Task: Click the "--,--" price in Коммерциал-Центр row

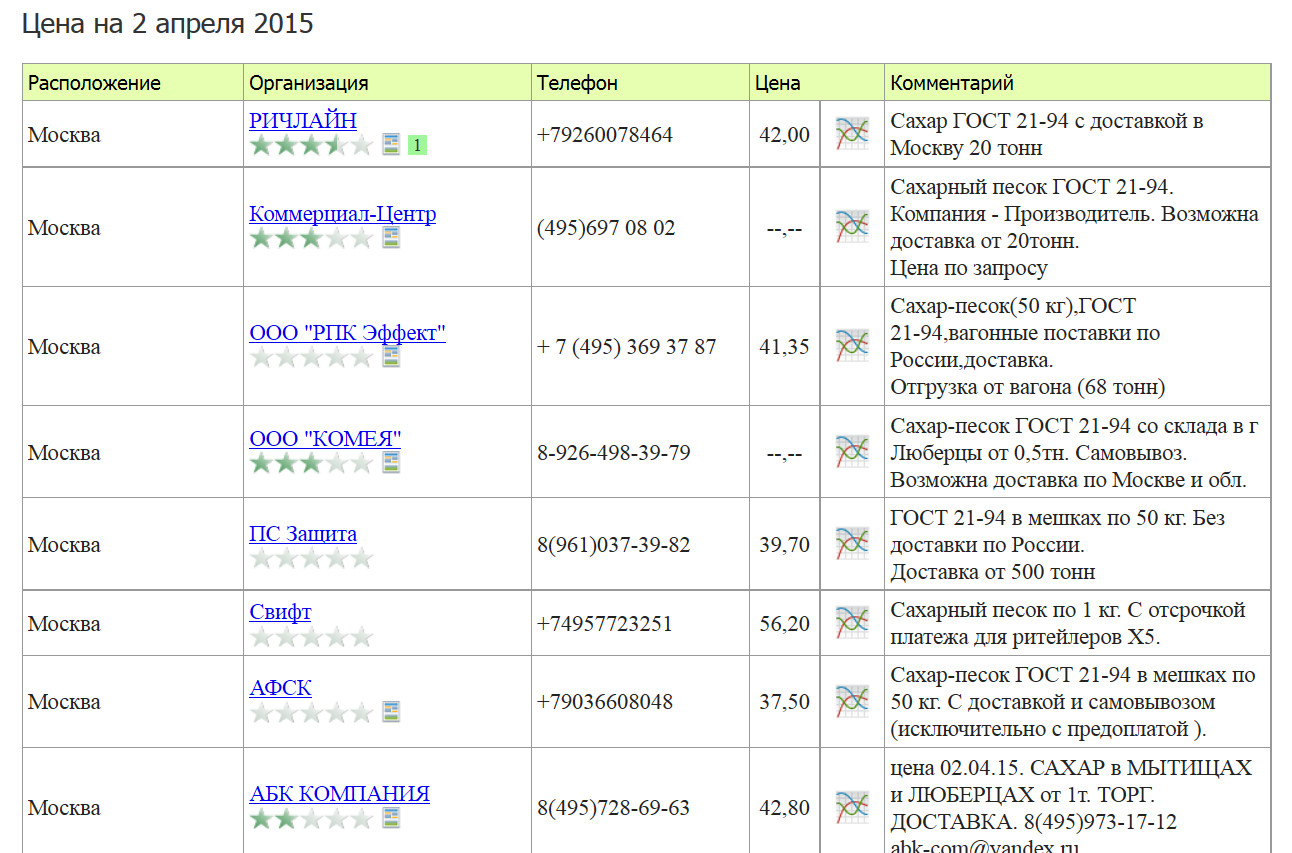Action: coord(785,228)
